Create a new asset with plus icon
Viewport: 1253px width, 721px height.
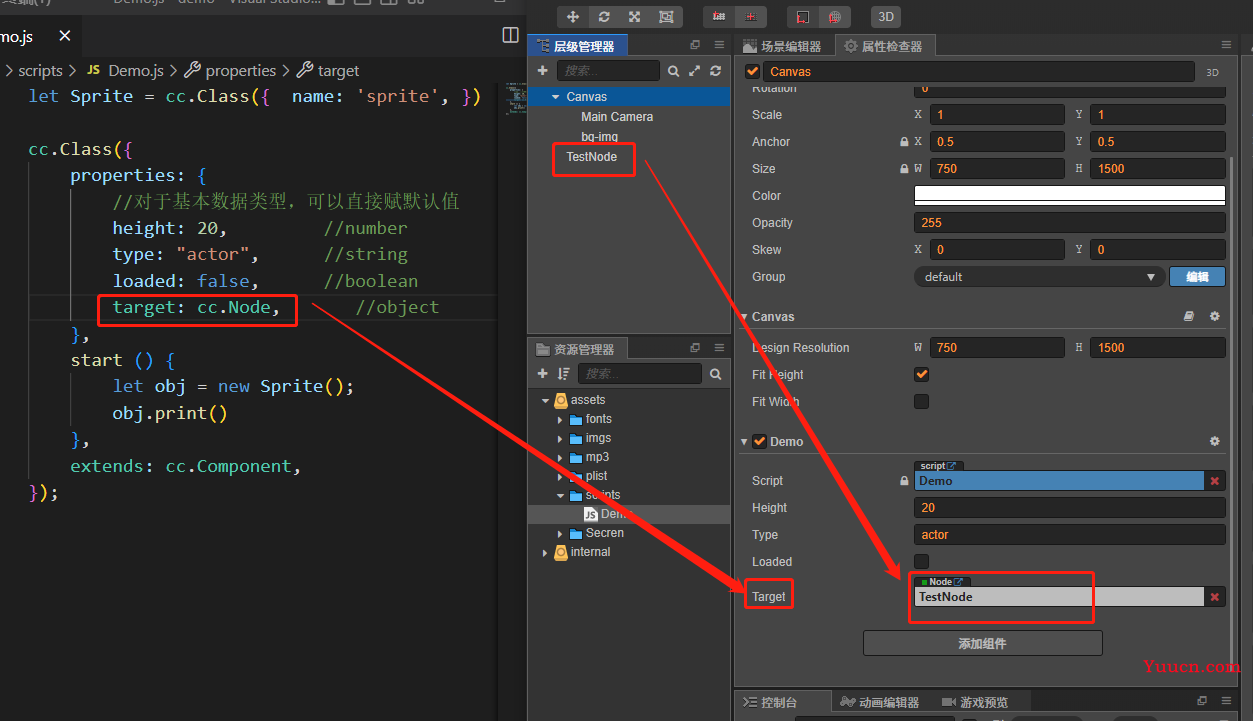542,374
